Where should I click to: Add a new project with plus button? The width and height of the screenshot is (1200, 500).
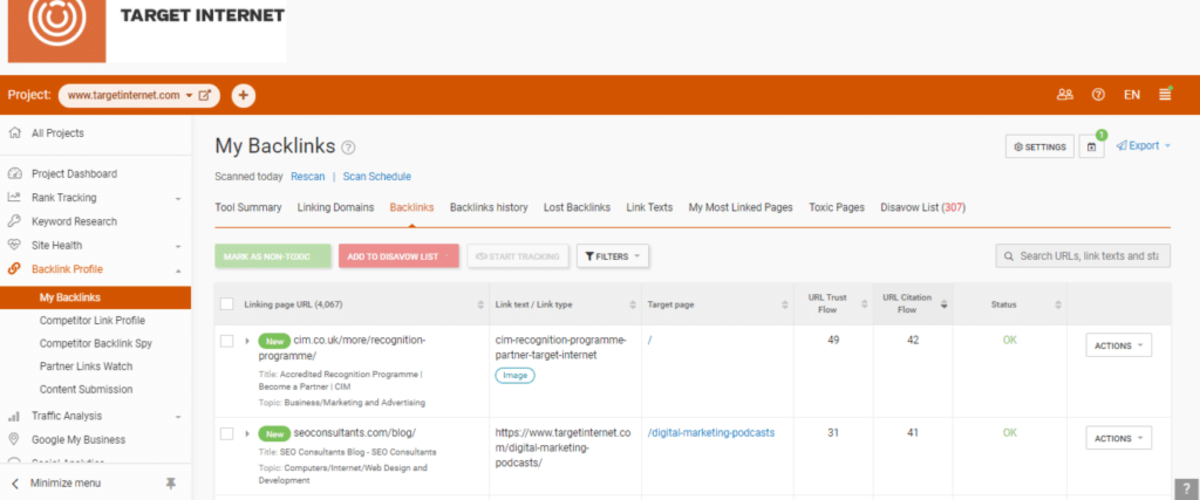coord(243,95)
